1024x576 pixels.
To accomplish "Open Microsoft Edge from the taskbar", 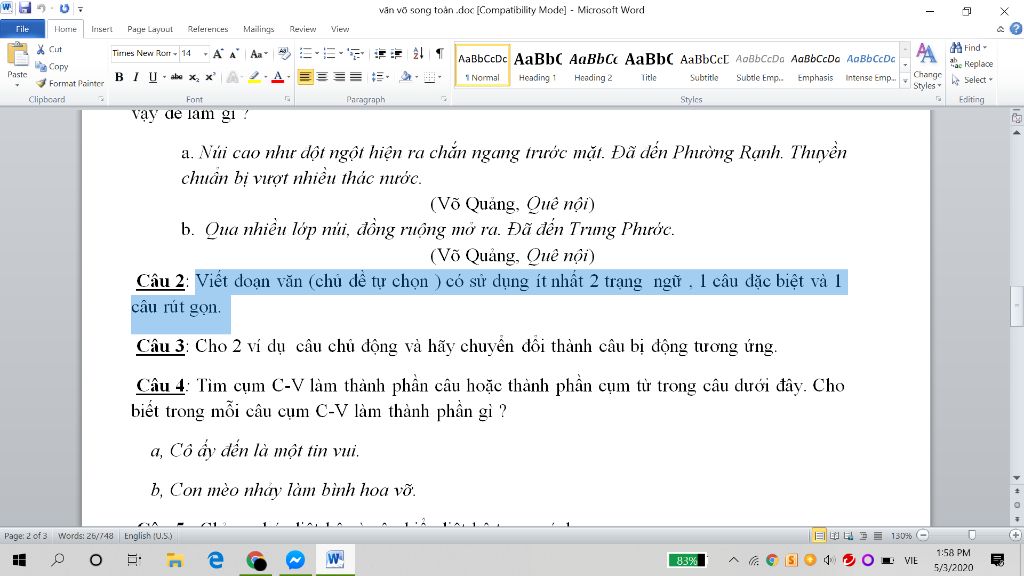I will point(216,560).
